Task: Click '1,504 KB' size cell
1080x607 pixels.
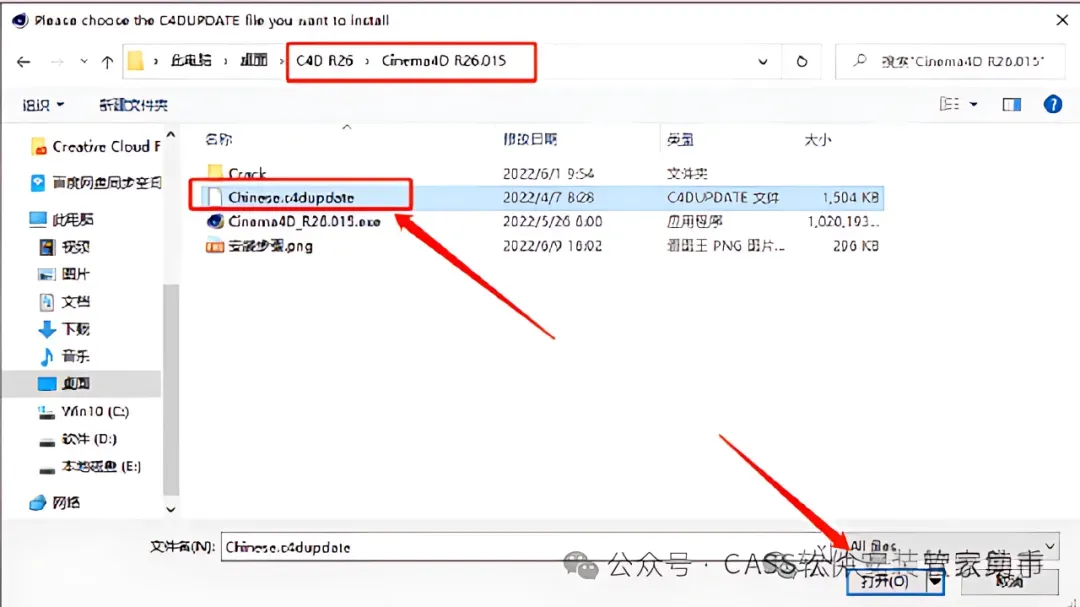Action: point(850,198)
